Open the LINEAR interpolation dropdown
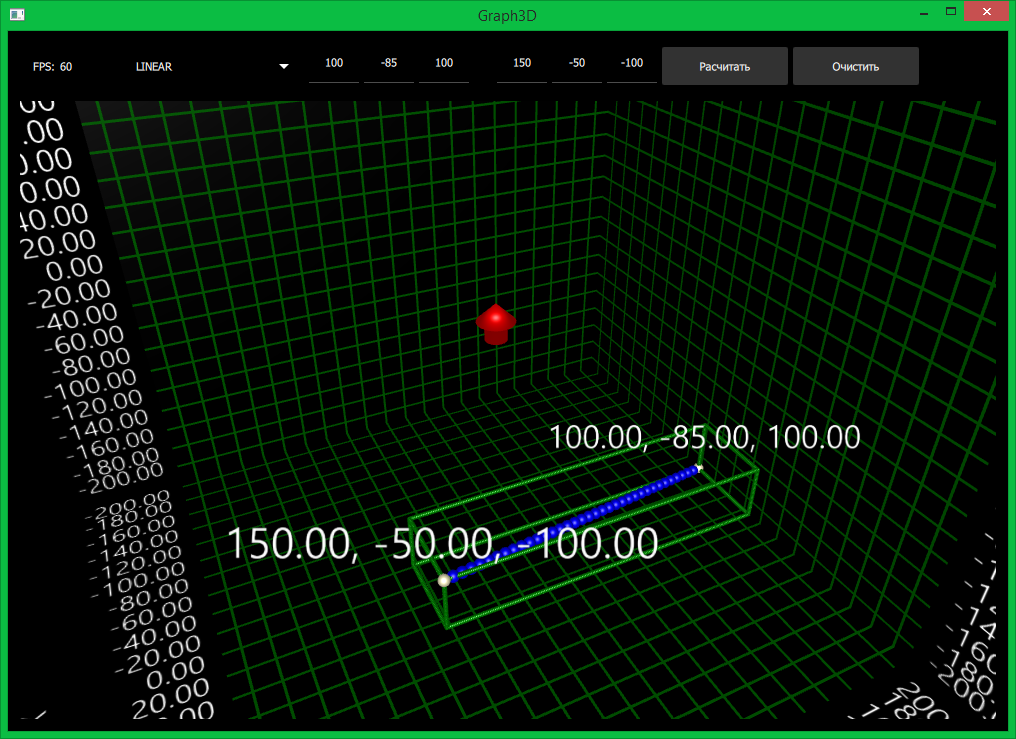Screen dimensions: 1016x739 (211, 66)
